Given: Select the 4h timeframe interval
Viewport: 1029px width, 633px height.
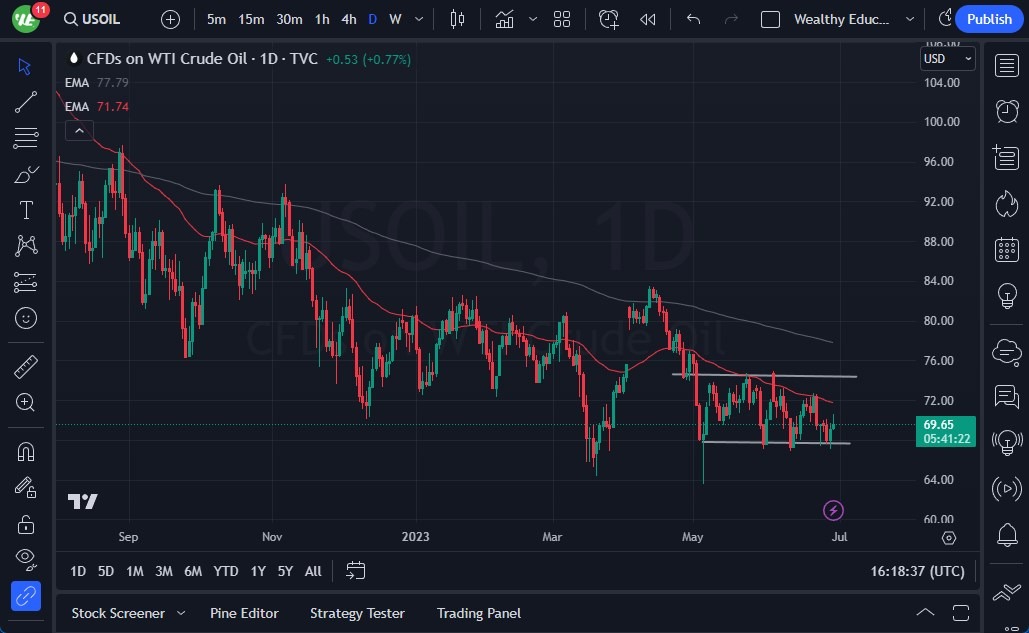Looking at the screenshot, I should click(x=348, y=19).
